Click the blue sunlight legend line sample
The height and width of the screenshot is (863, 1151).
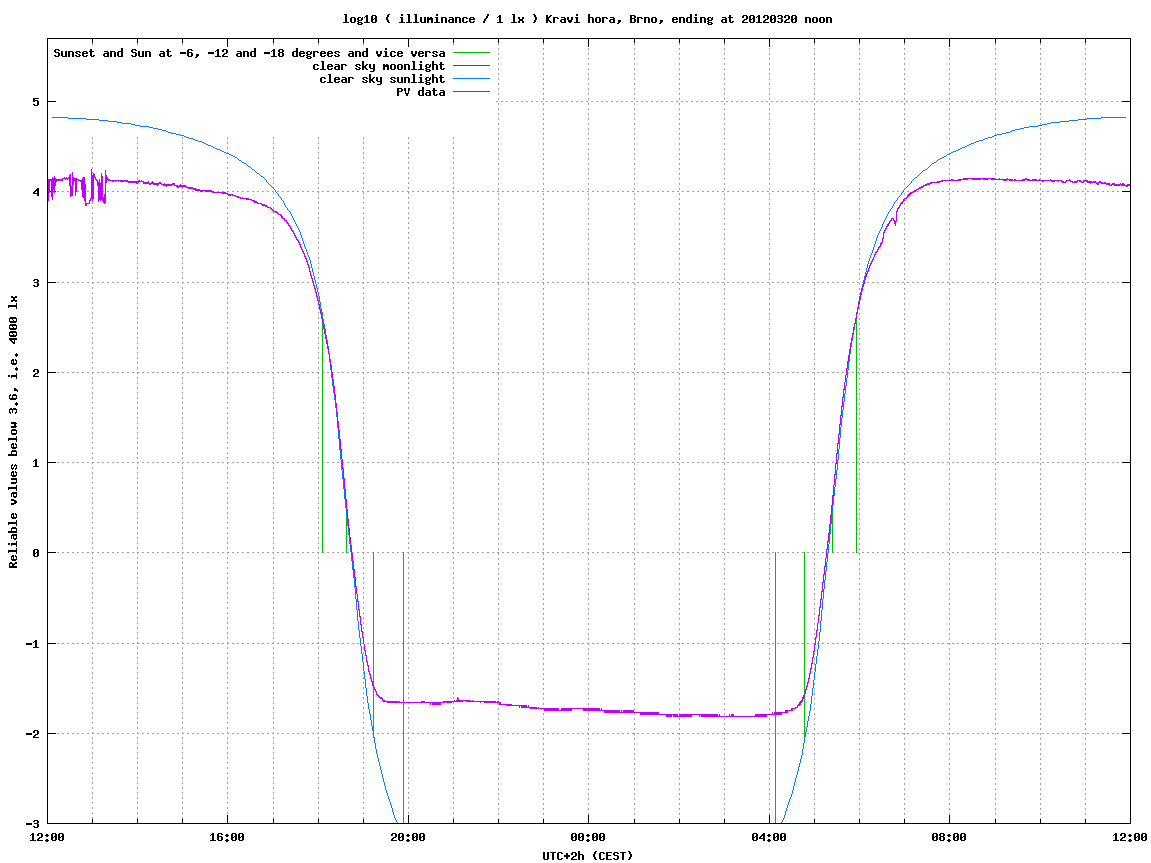(x=471, y=79)
